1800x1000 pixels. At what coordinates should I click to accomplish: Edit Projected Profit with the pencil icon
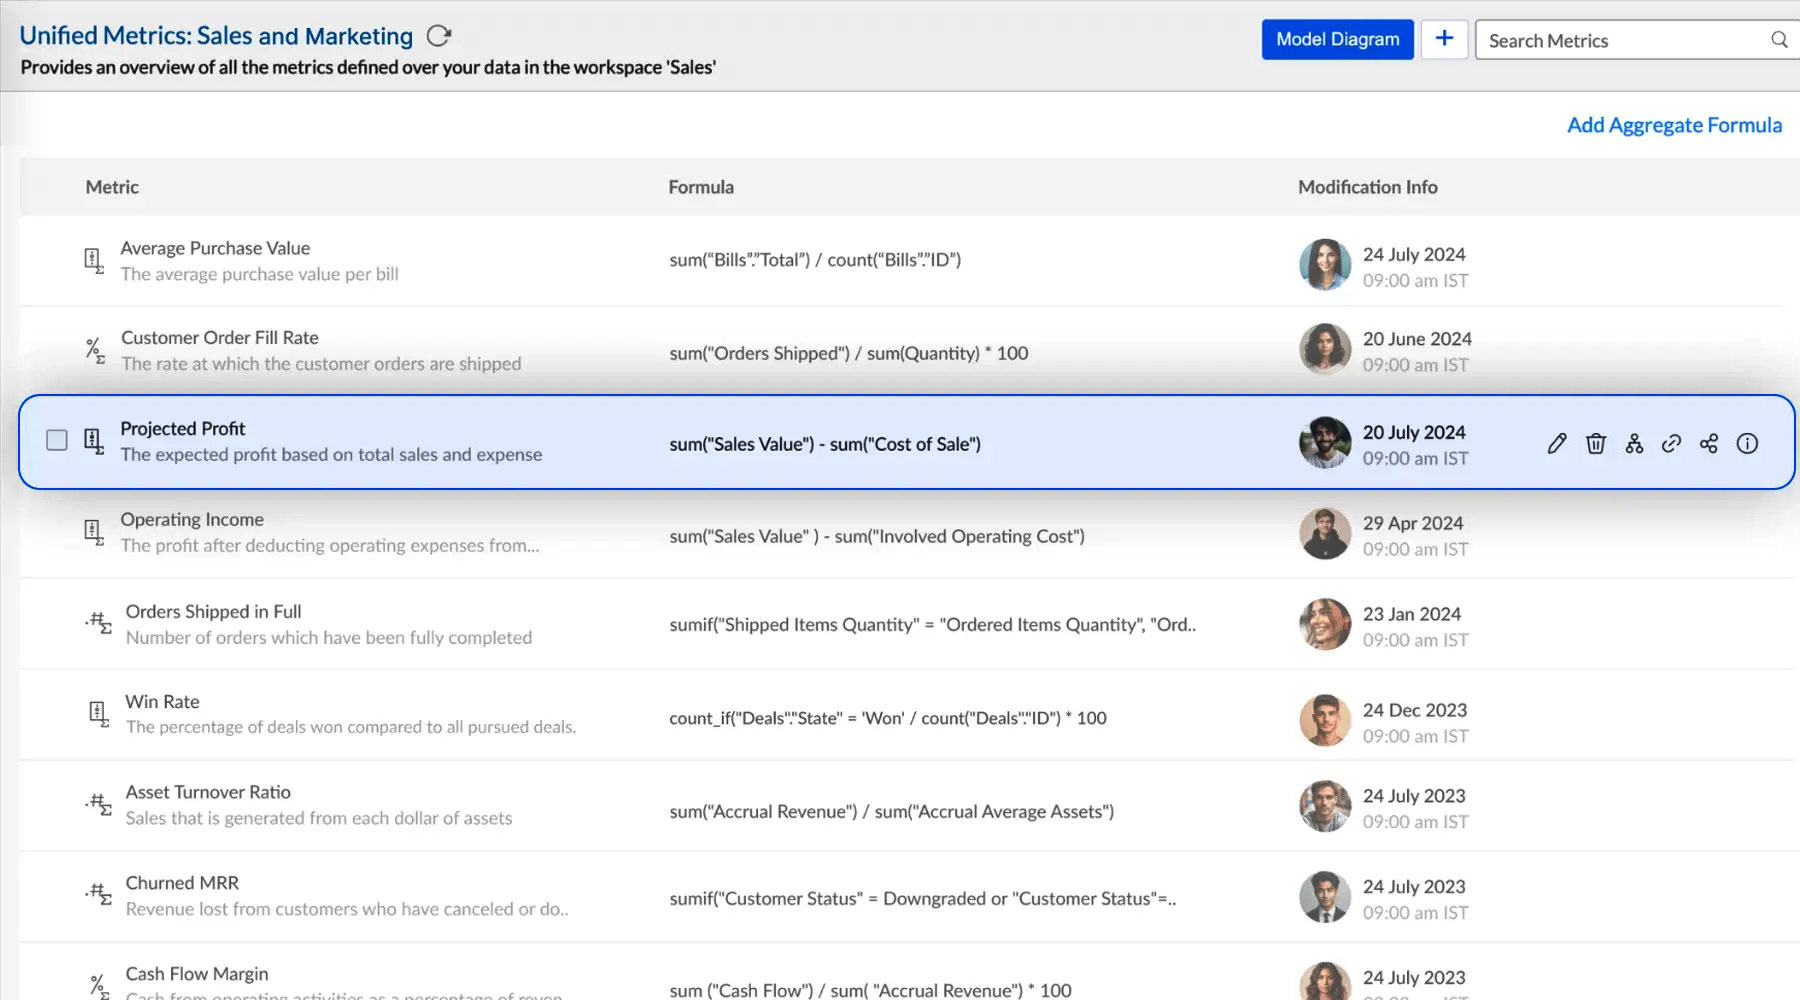pos(1557,443)
